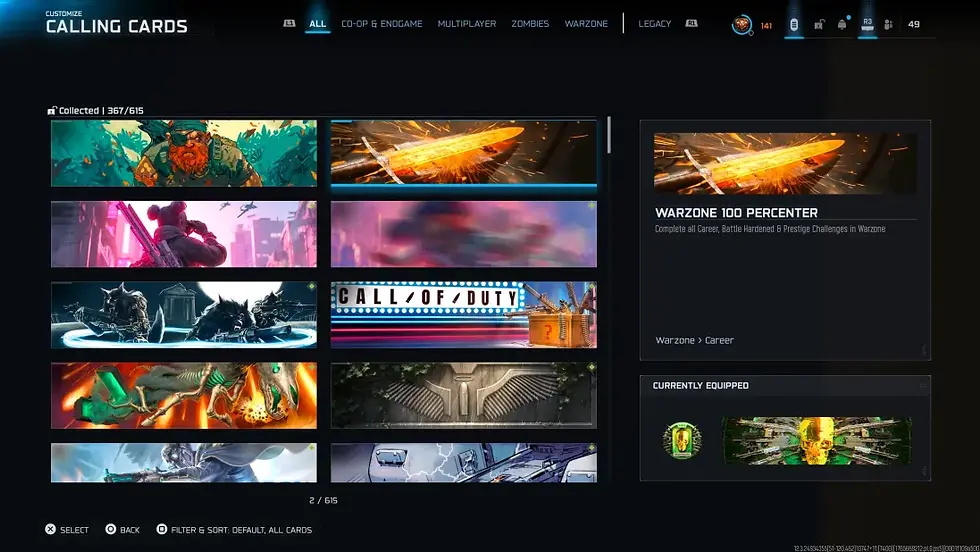Click the Warzone 100 Percenter preview image
The height and width of the screenshot is (552, 980).
(785, 163)
